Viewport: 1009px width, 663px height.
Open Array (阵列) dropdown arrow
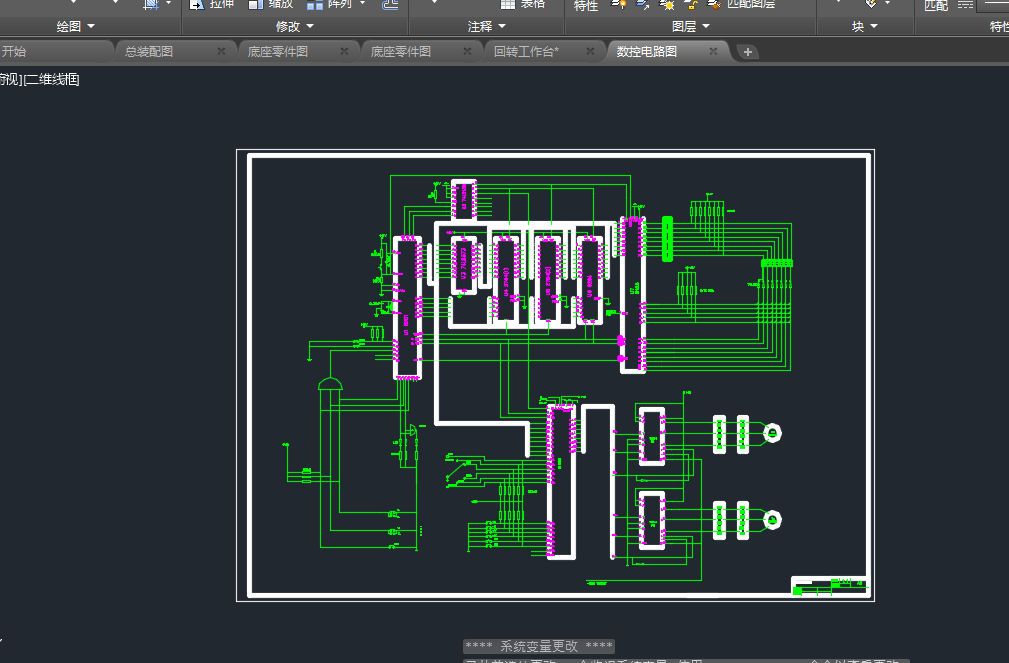361,4
